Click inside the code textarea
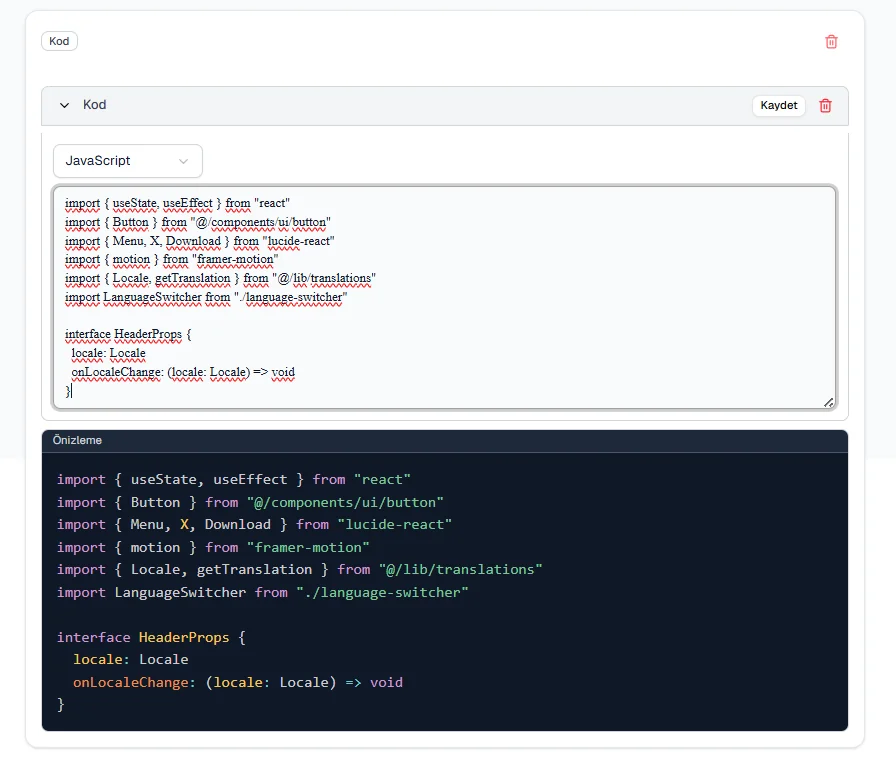Viewport: 896px width, 761px height. click(444, 297)
